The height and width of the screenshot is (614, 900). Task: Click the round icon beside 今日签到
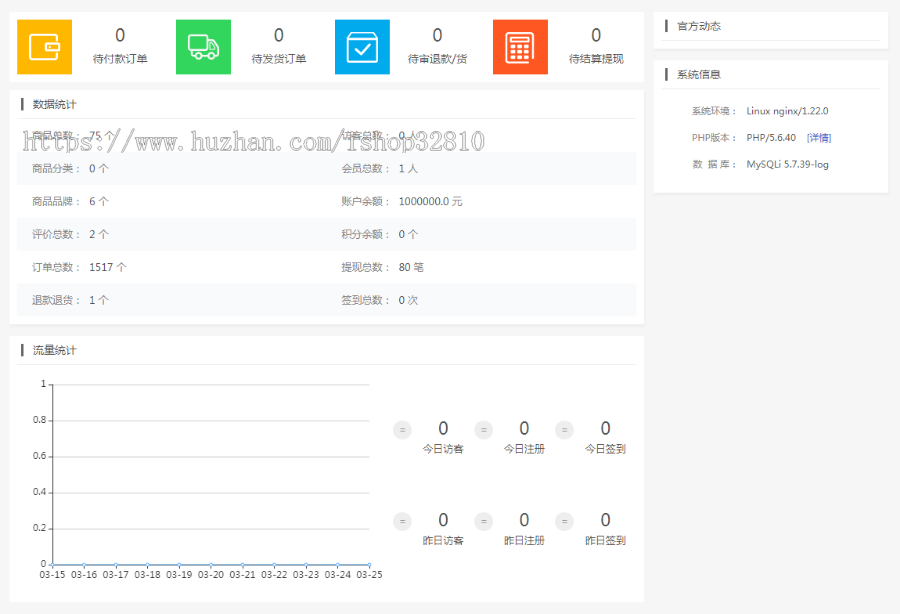tap(564, 430)
